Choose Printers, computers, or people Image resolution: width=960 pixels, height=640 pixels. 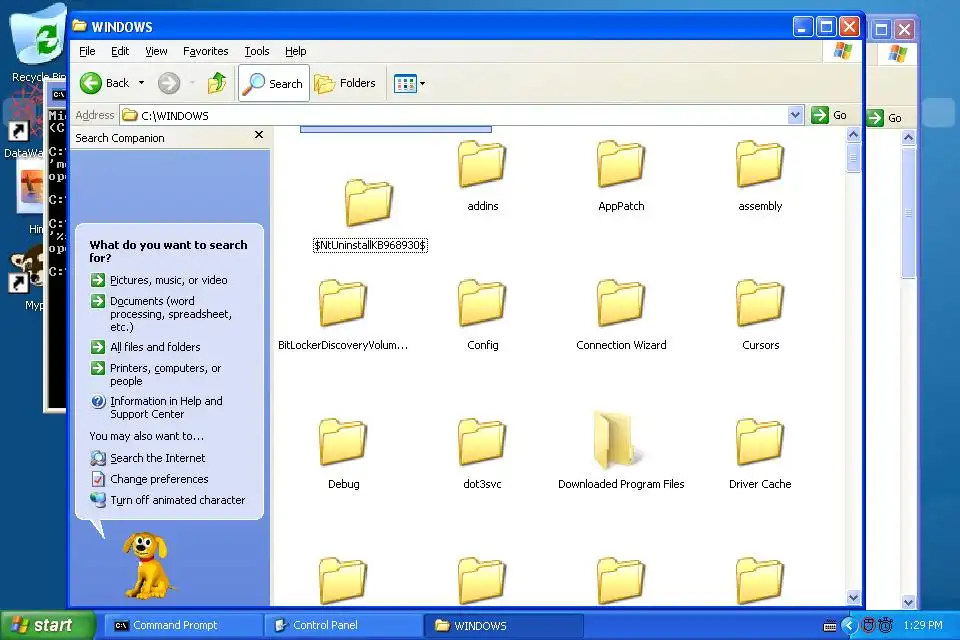point(165,374)
